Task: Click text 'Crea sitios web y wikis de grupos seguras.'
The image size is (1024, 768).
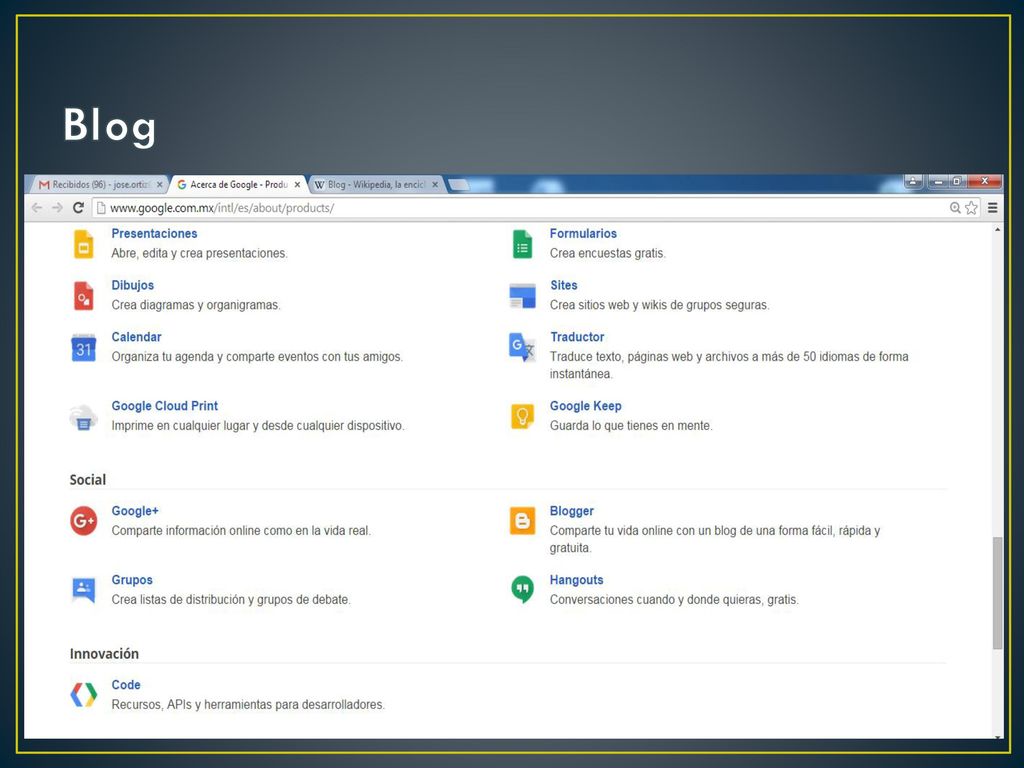Action: tap(660, 305)
